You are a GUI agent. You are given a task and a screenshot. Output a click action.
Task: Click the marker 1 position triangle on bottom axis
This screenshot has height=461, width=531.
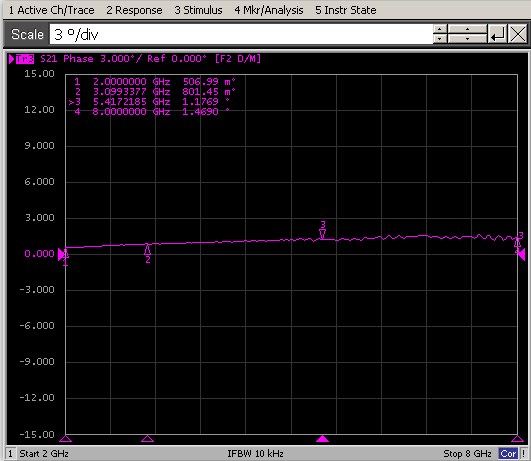(x=66, y=439)
